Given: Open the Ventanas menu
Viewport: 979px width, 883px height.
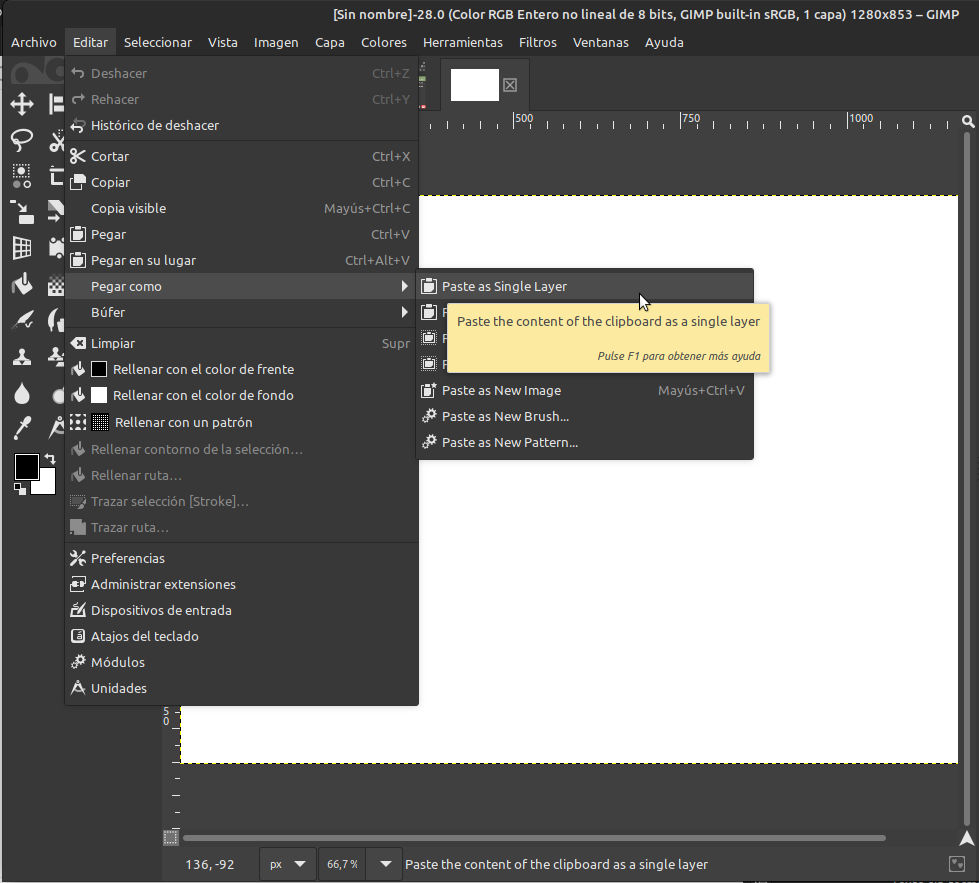Looking at the screenshot, I should [601, 42].
